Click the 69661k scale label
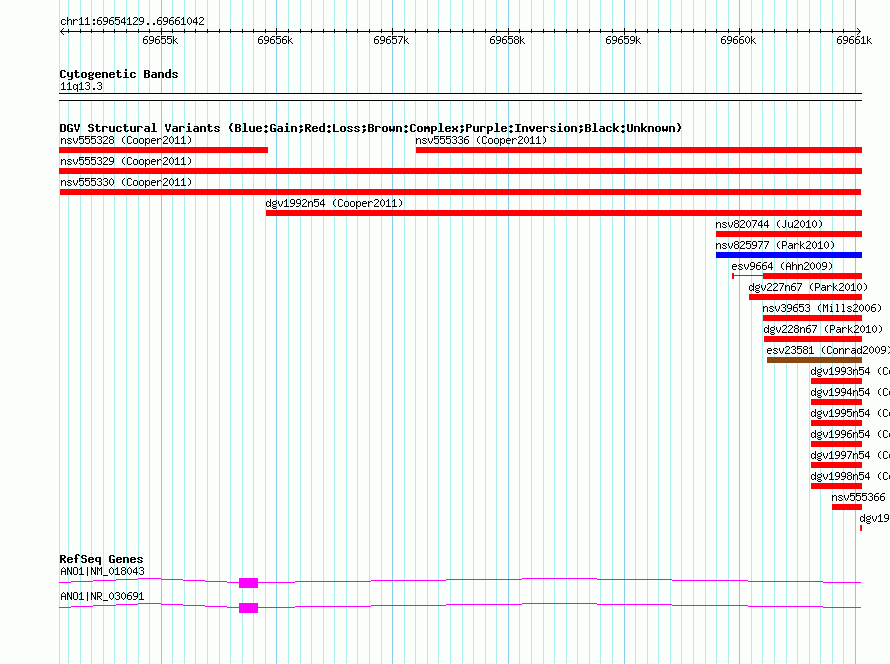Image resolution: width=890 pixels, height=664 pixels. [x=854, y=40]
